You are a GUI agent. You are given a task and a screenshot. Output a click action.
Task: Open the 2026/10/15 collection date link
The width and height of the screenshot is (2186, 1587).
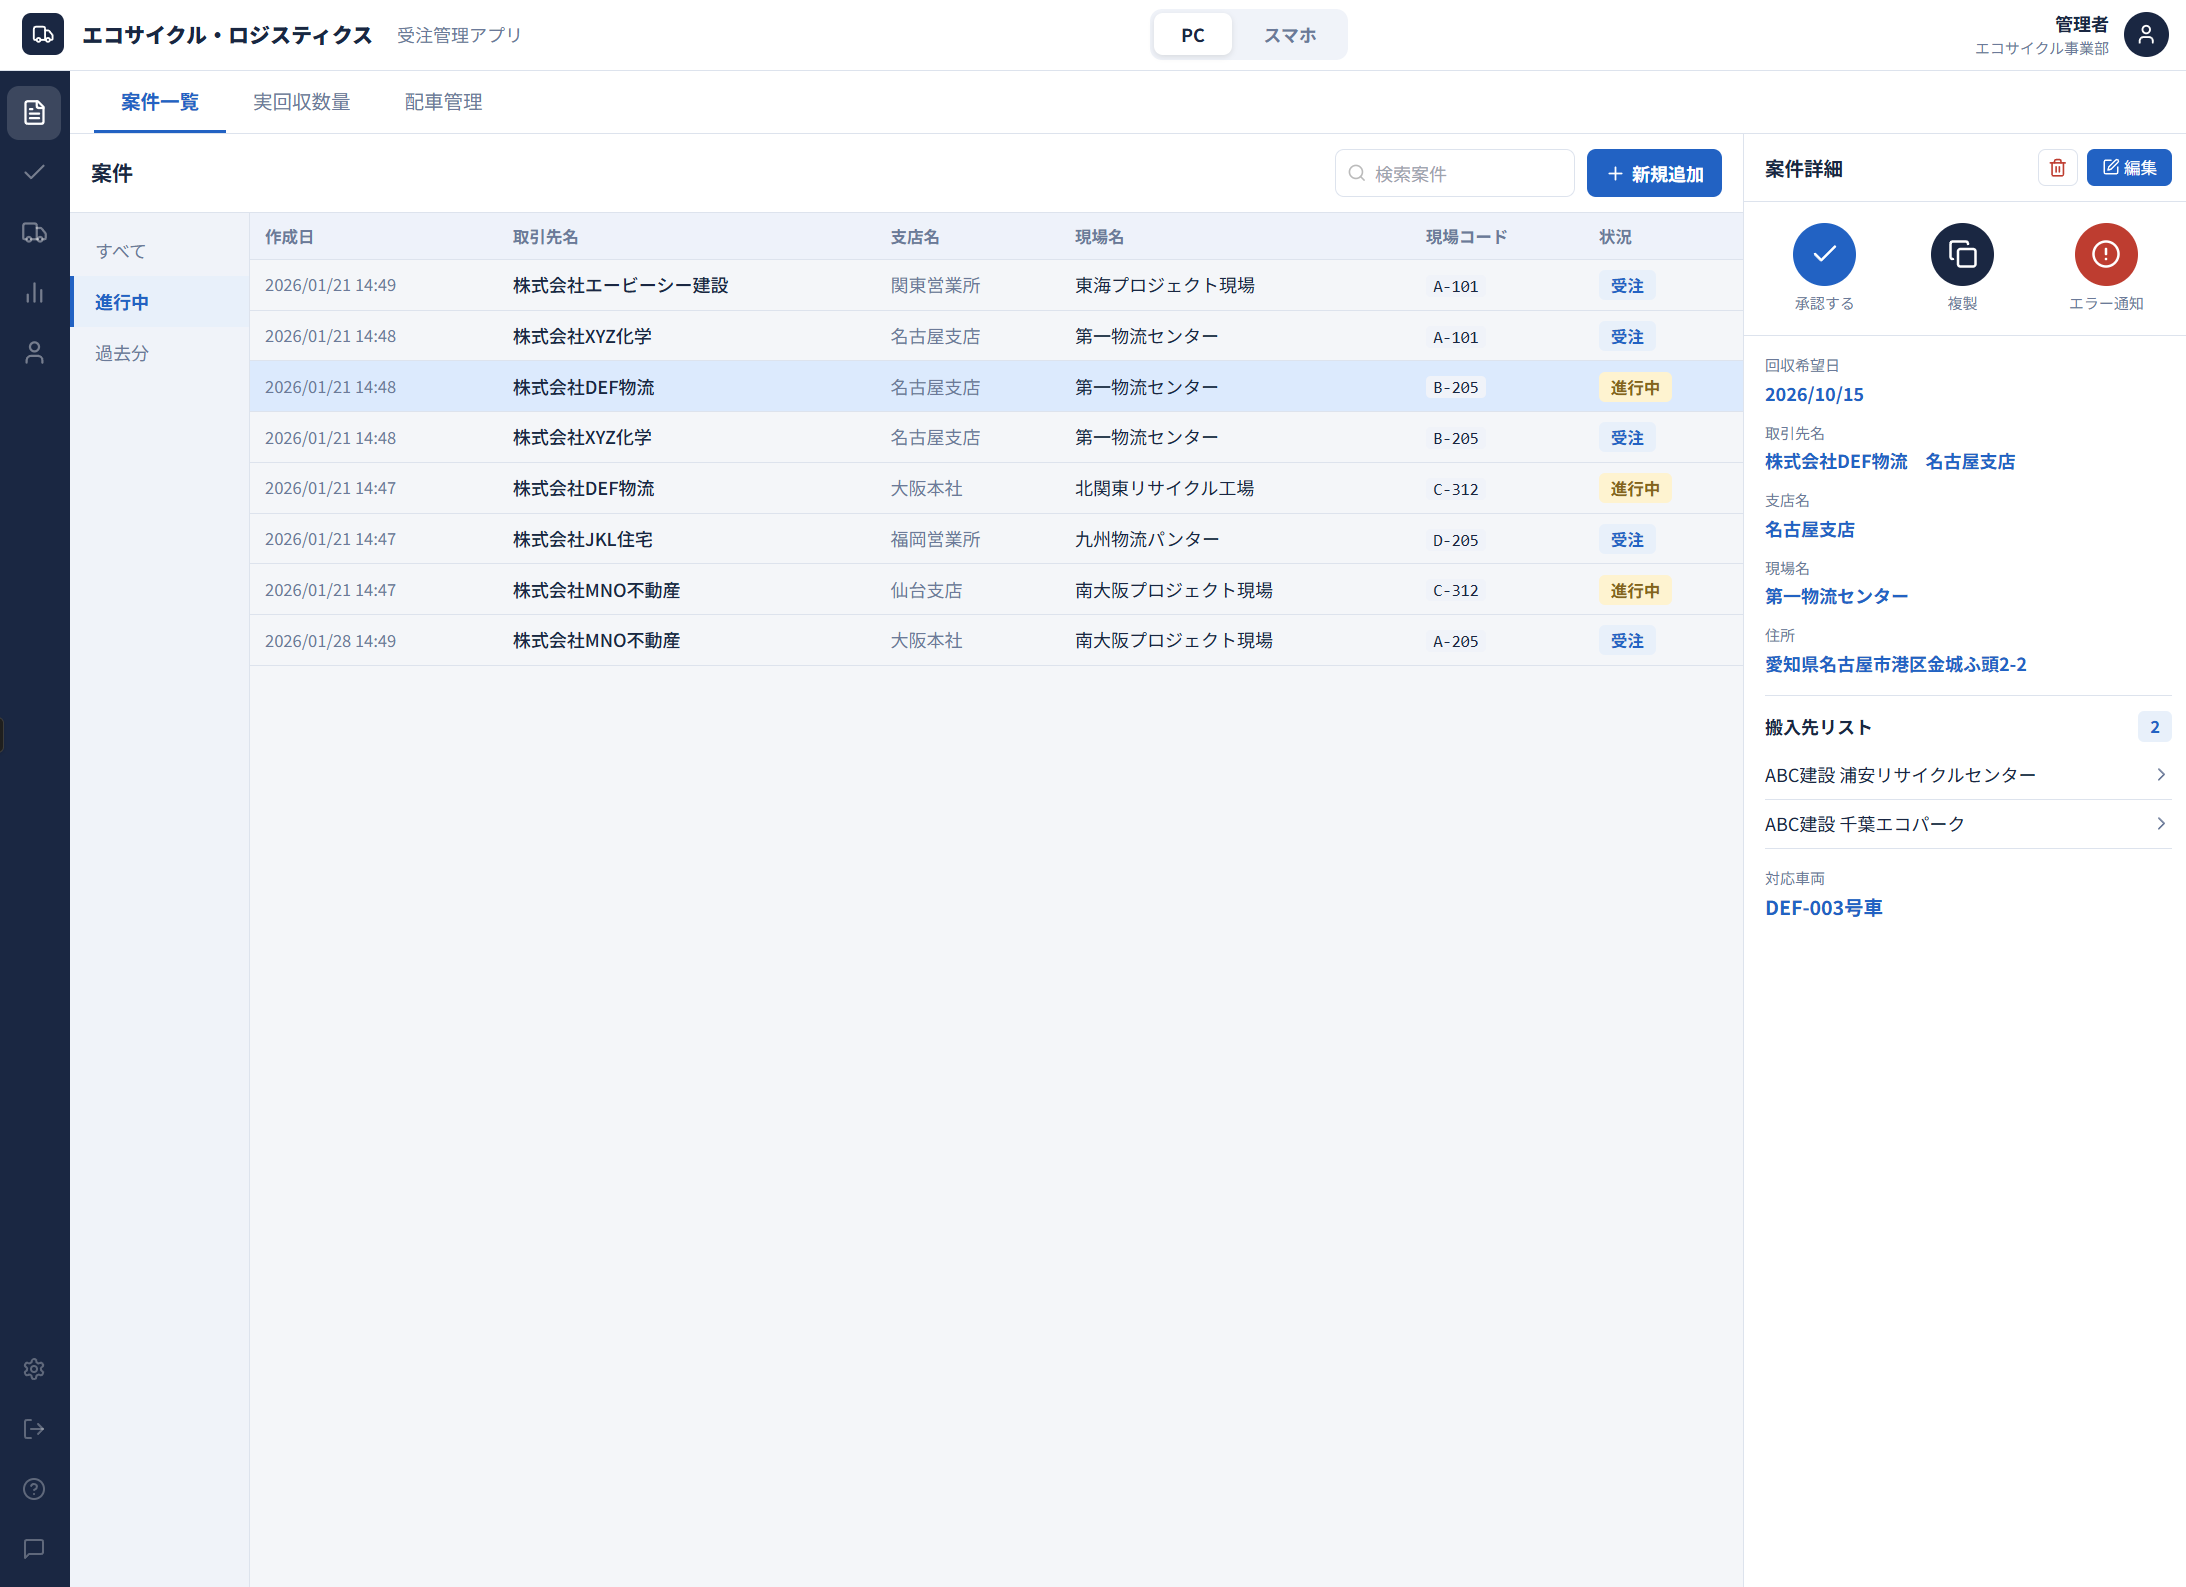[1814, 395]
